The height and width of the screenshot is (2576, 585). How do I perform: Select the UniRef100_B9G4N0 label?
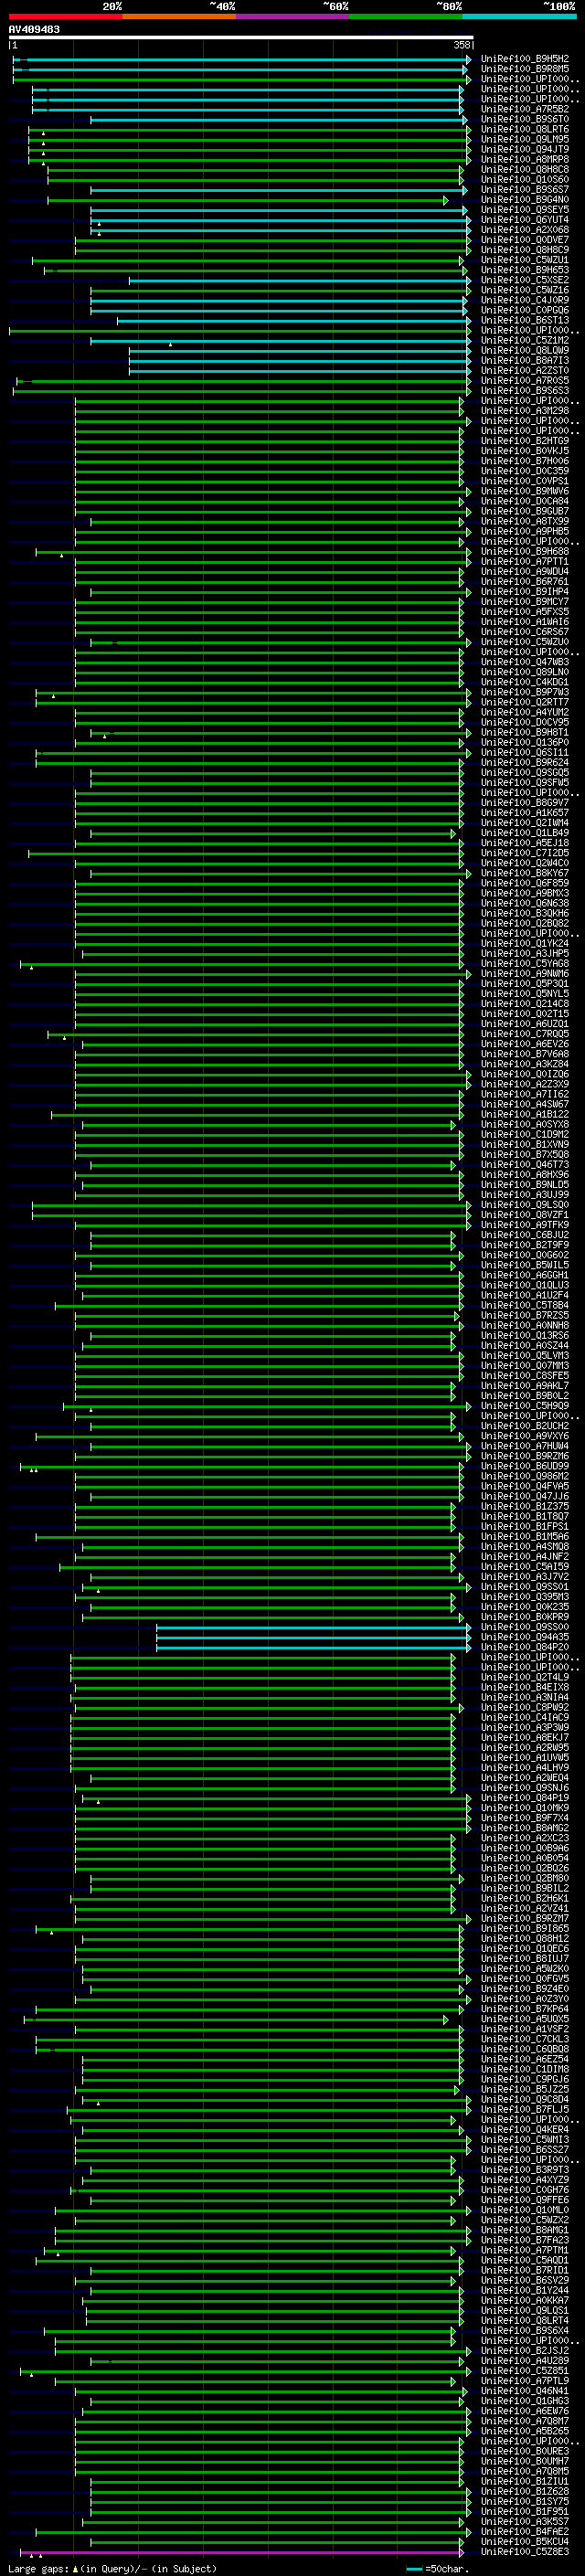[525, 200]
